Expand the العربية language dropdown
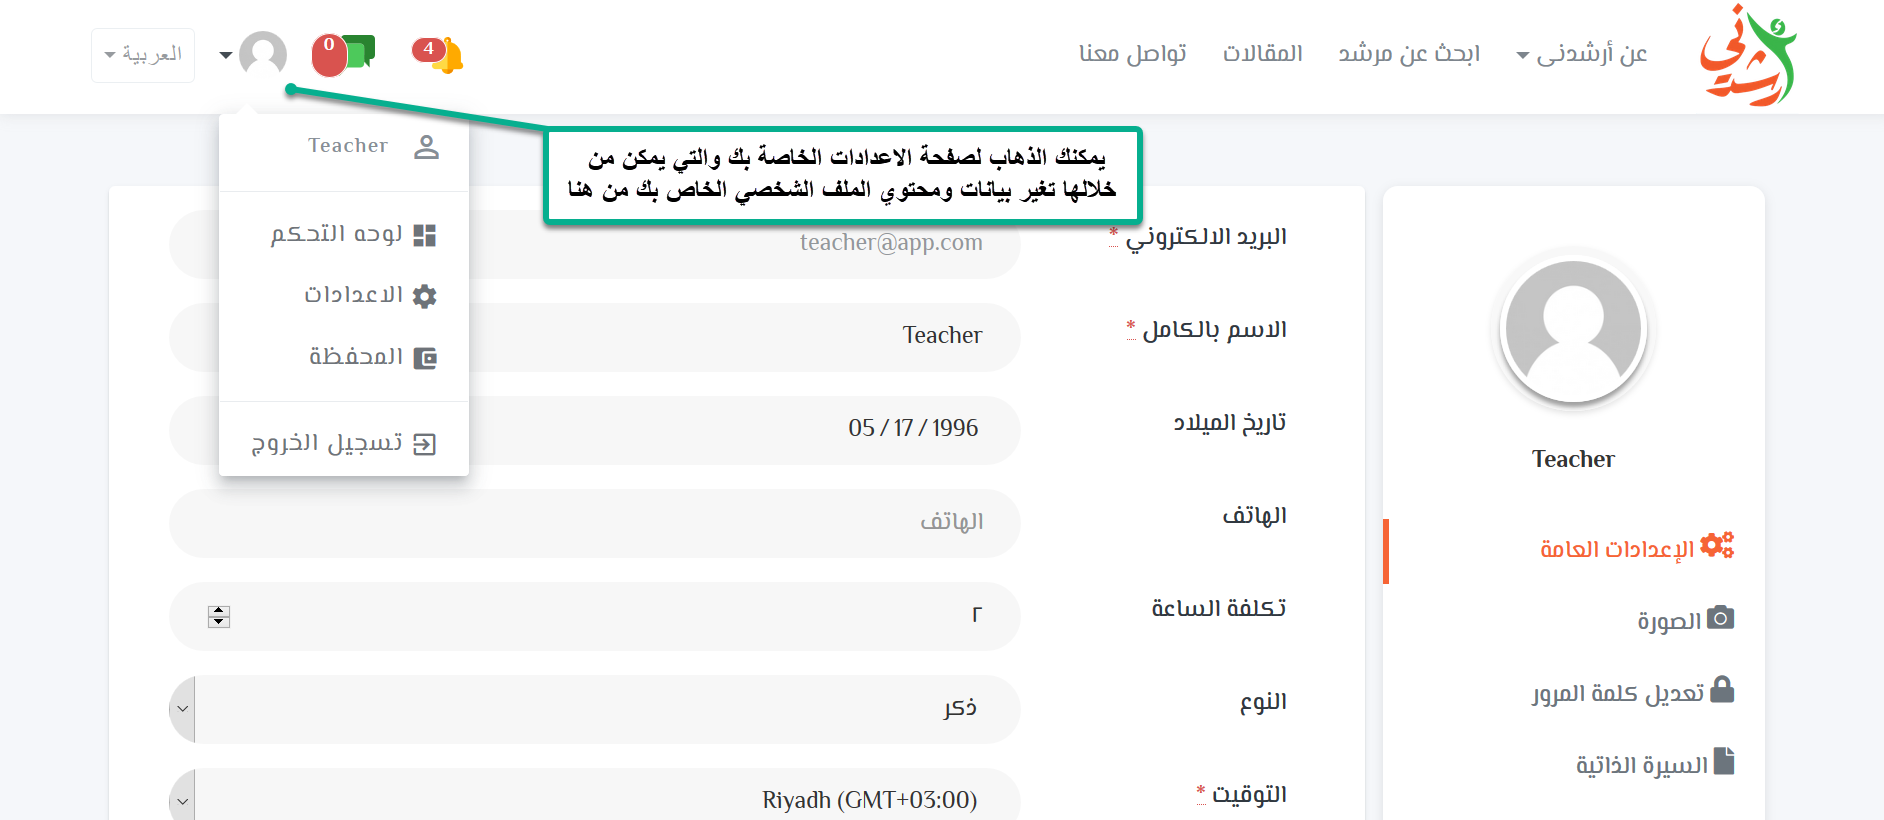 tap(143, 54)
